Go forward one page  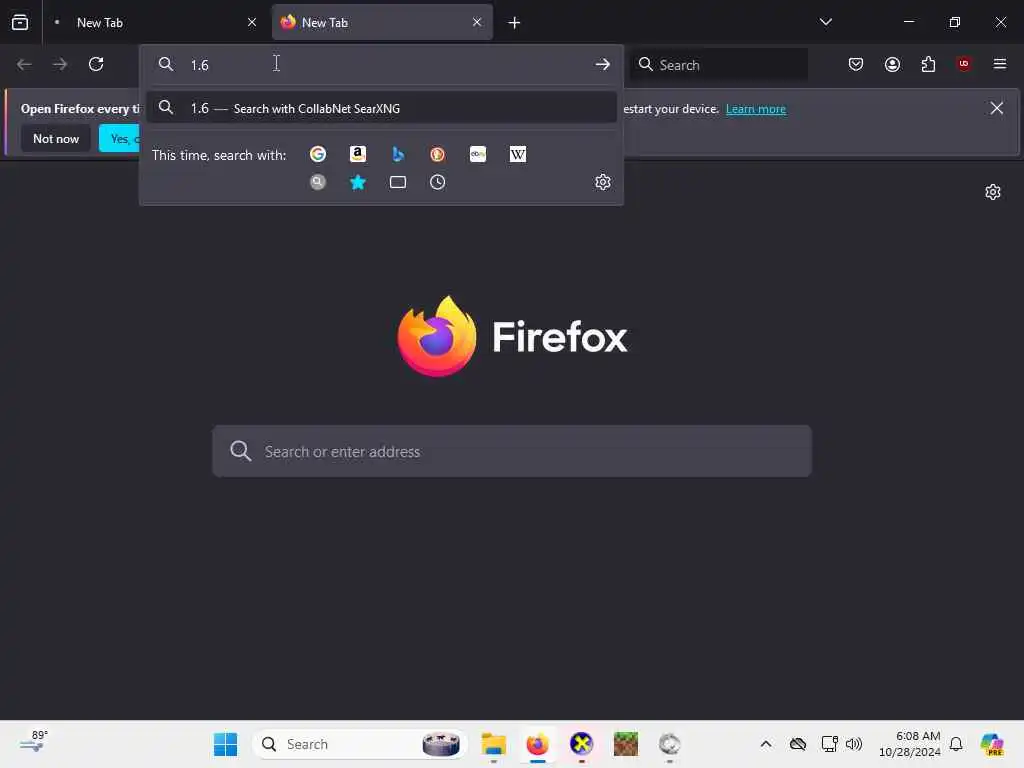[60, 64]
